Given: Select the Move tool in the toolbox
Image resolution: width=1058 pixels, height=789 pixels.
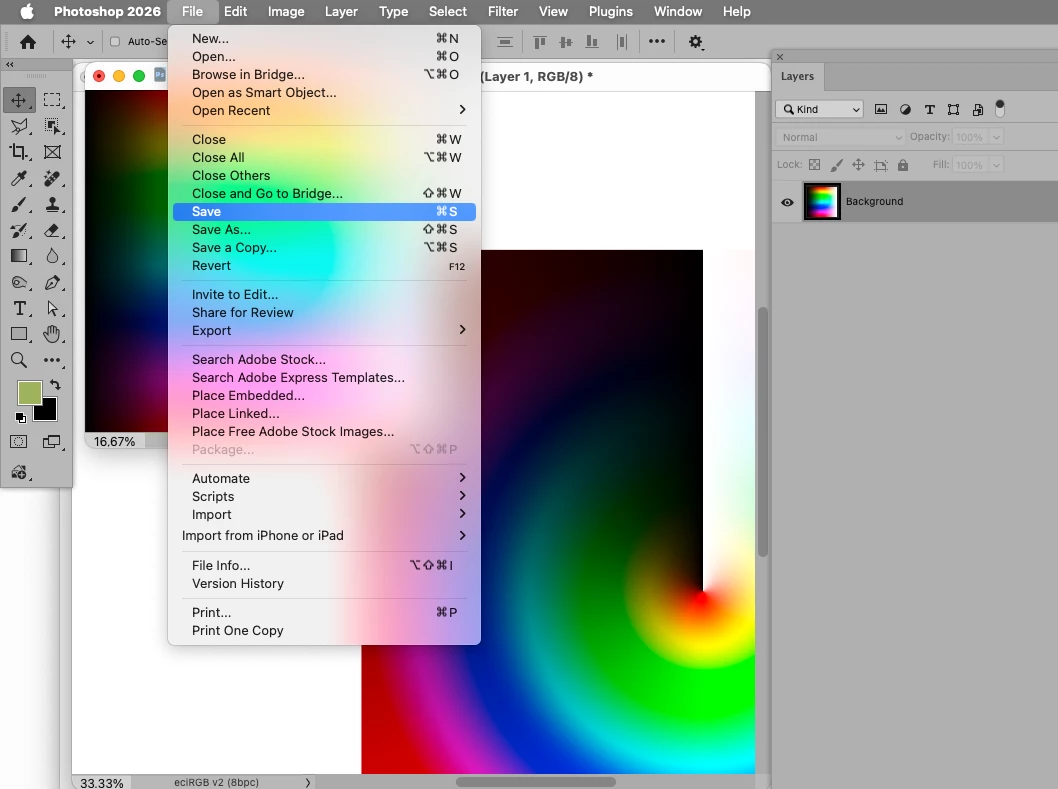Looking at the screenshot, I should 19,100.
